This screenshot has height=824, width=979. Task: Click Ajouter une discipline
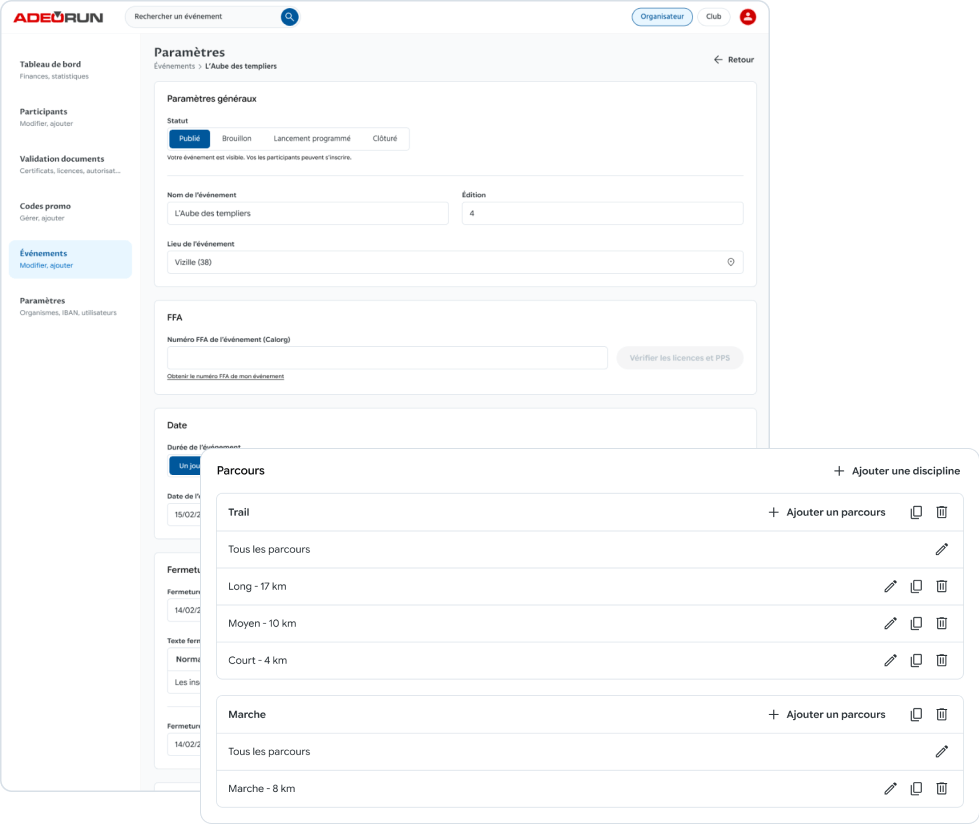[x=896, y=471]
